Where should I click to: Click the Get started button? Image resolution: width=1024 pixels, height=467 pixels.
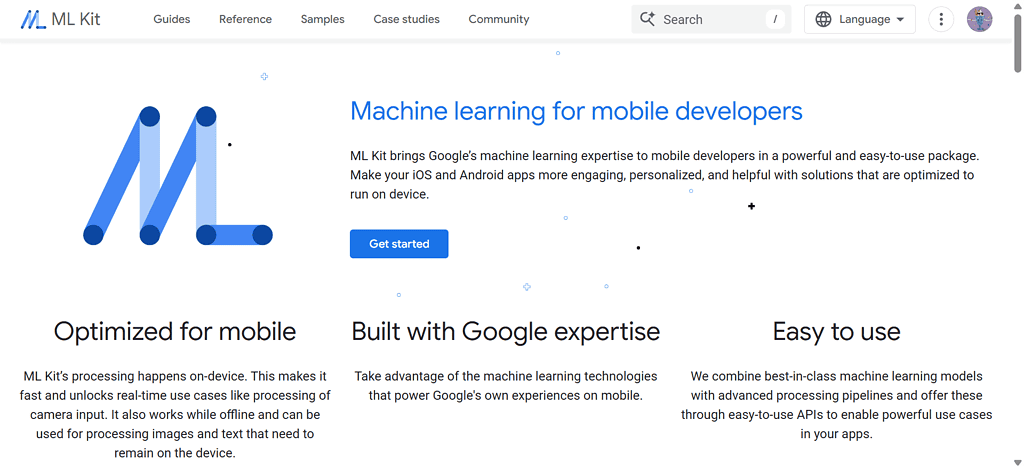399,244
